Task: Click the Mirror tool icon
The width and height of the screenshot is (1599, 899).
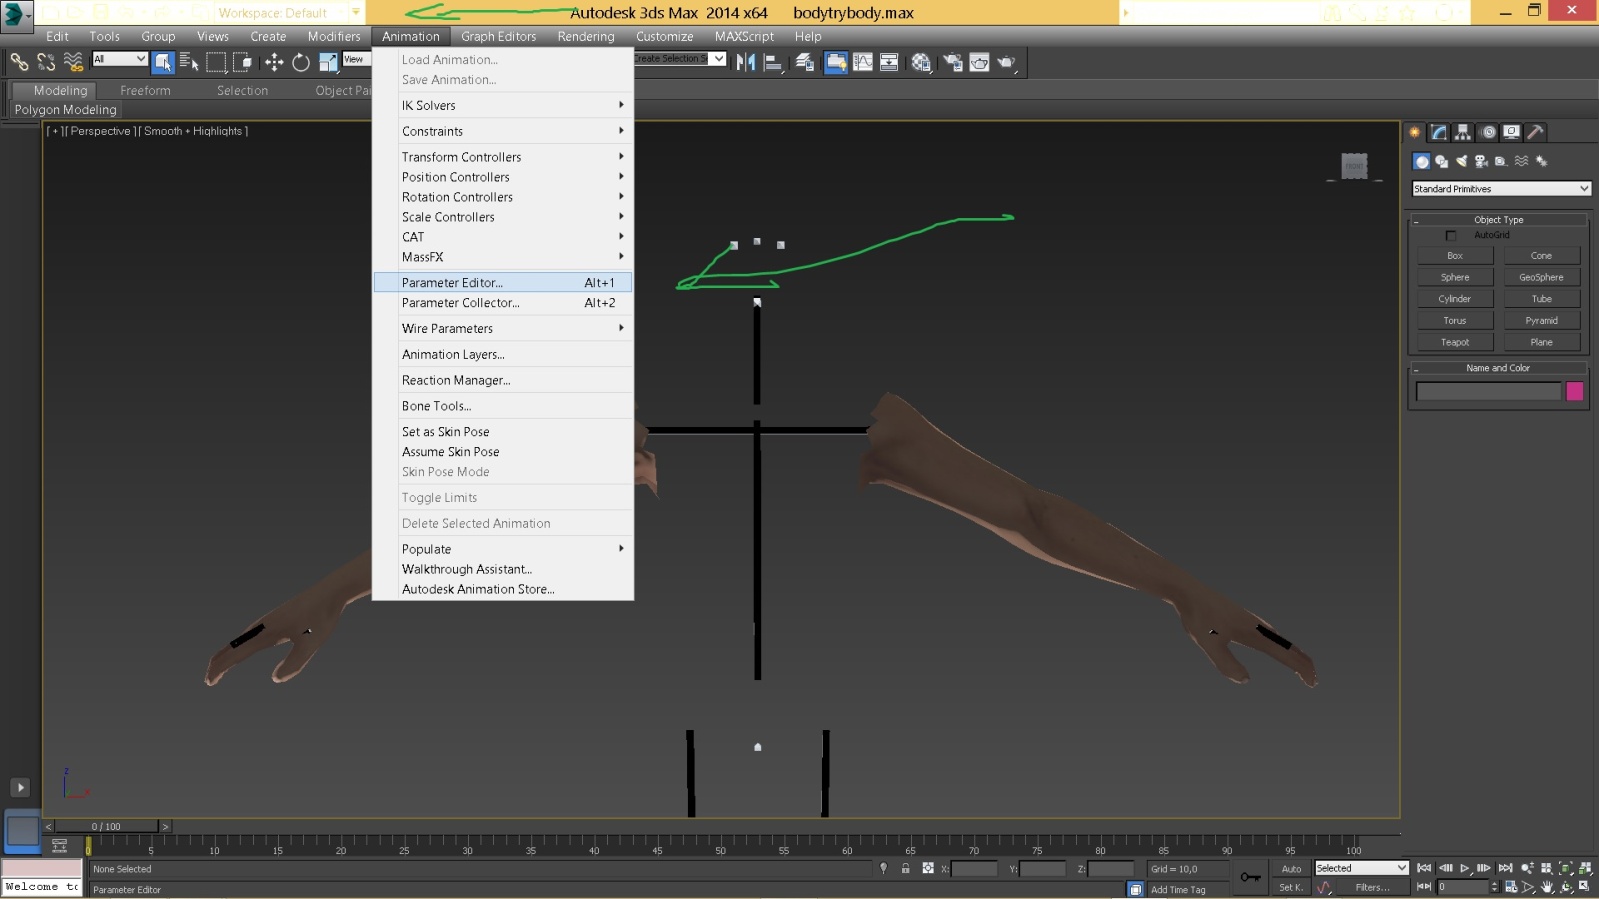Action: [x=746, y=63]
